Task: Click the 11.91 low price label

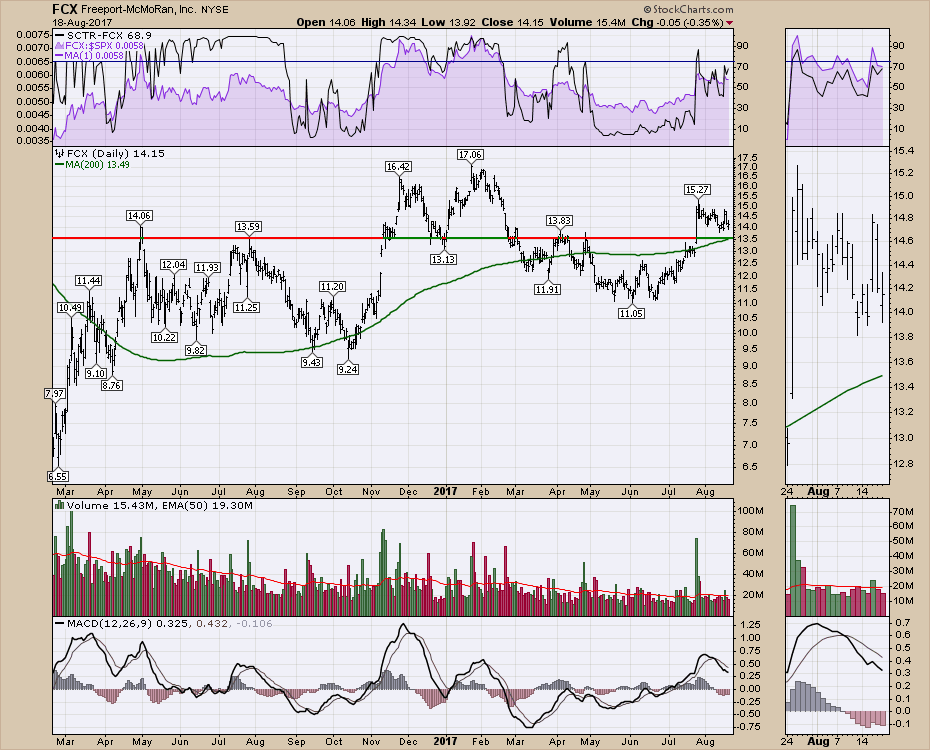Action: 547,289
